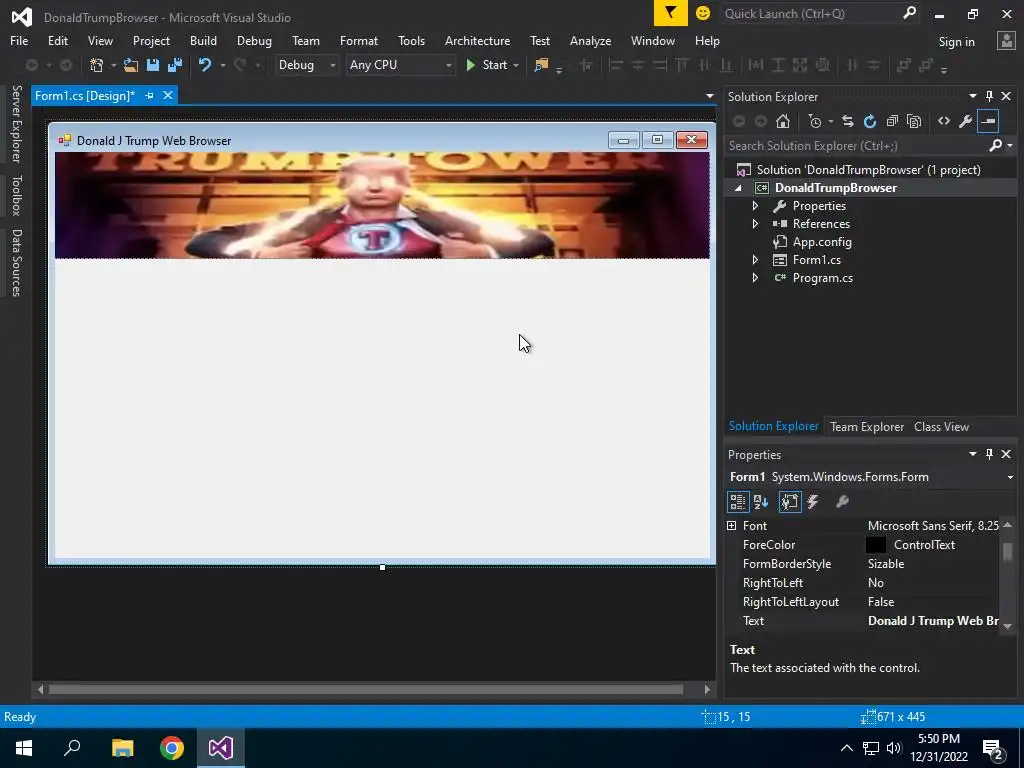Expand the Program.cs node

(x=756, y=278)
